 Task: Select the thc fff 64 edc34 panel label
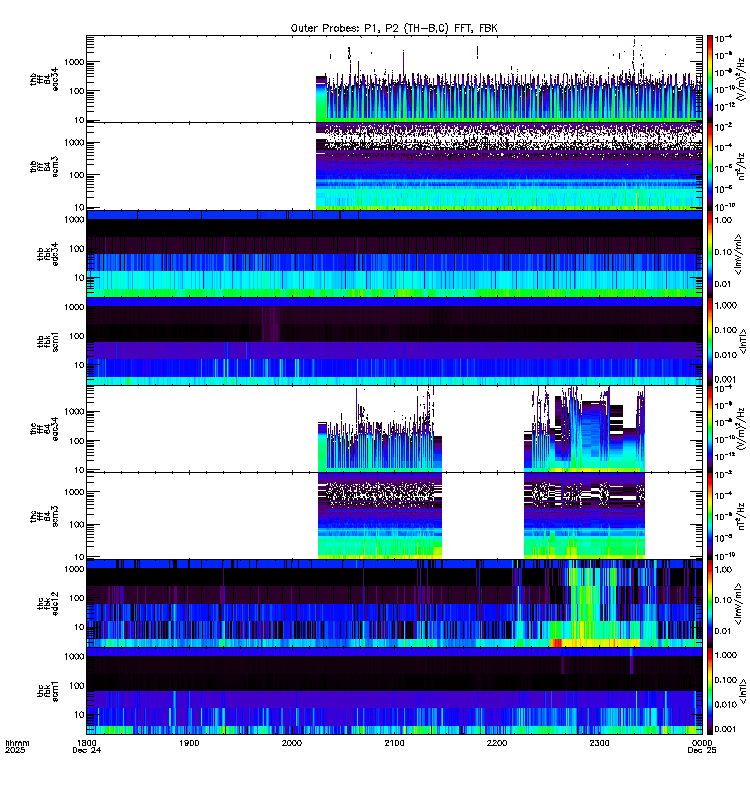coord(44,429)
